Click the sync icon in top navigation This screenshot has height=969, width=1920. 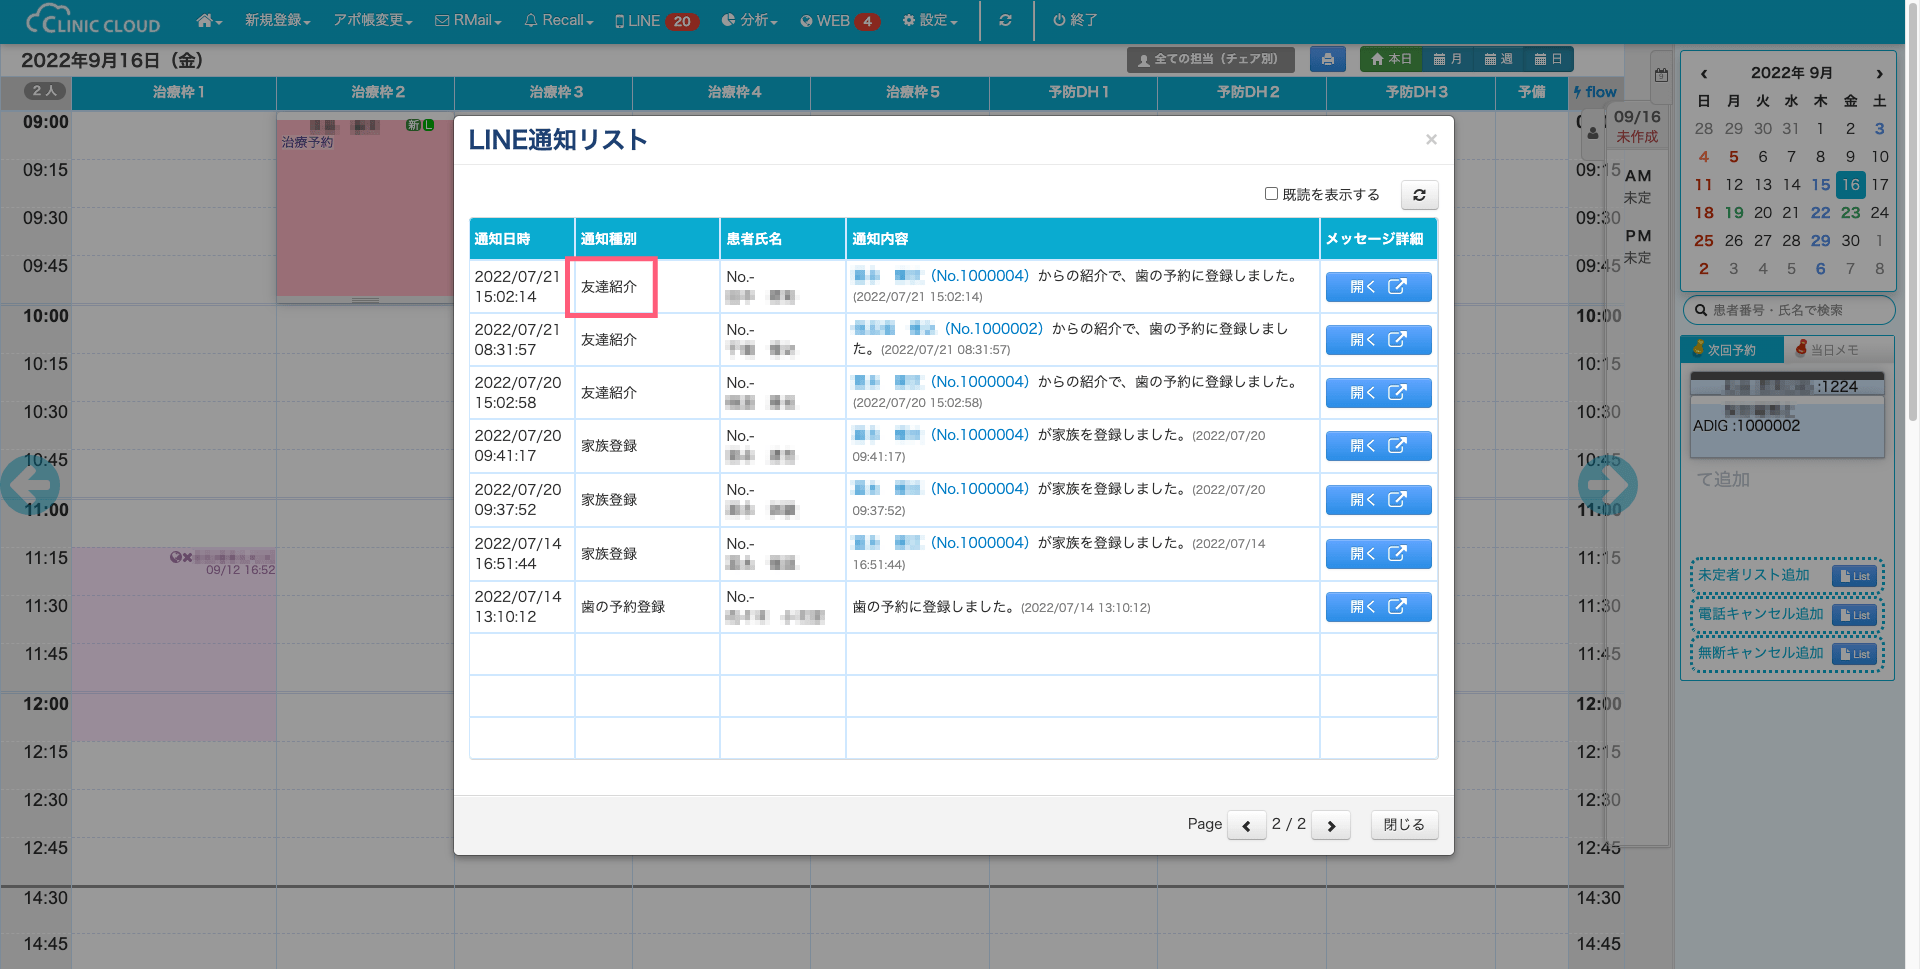tap(1005, 21)
